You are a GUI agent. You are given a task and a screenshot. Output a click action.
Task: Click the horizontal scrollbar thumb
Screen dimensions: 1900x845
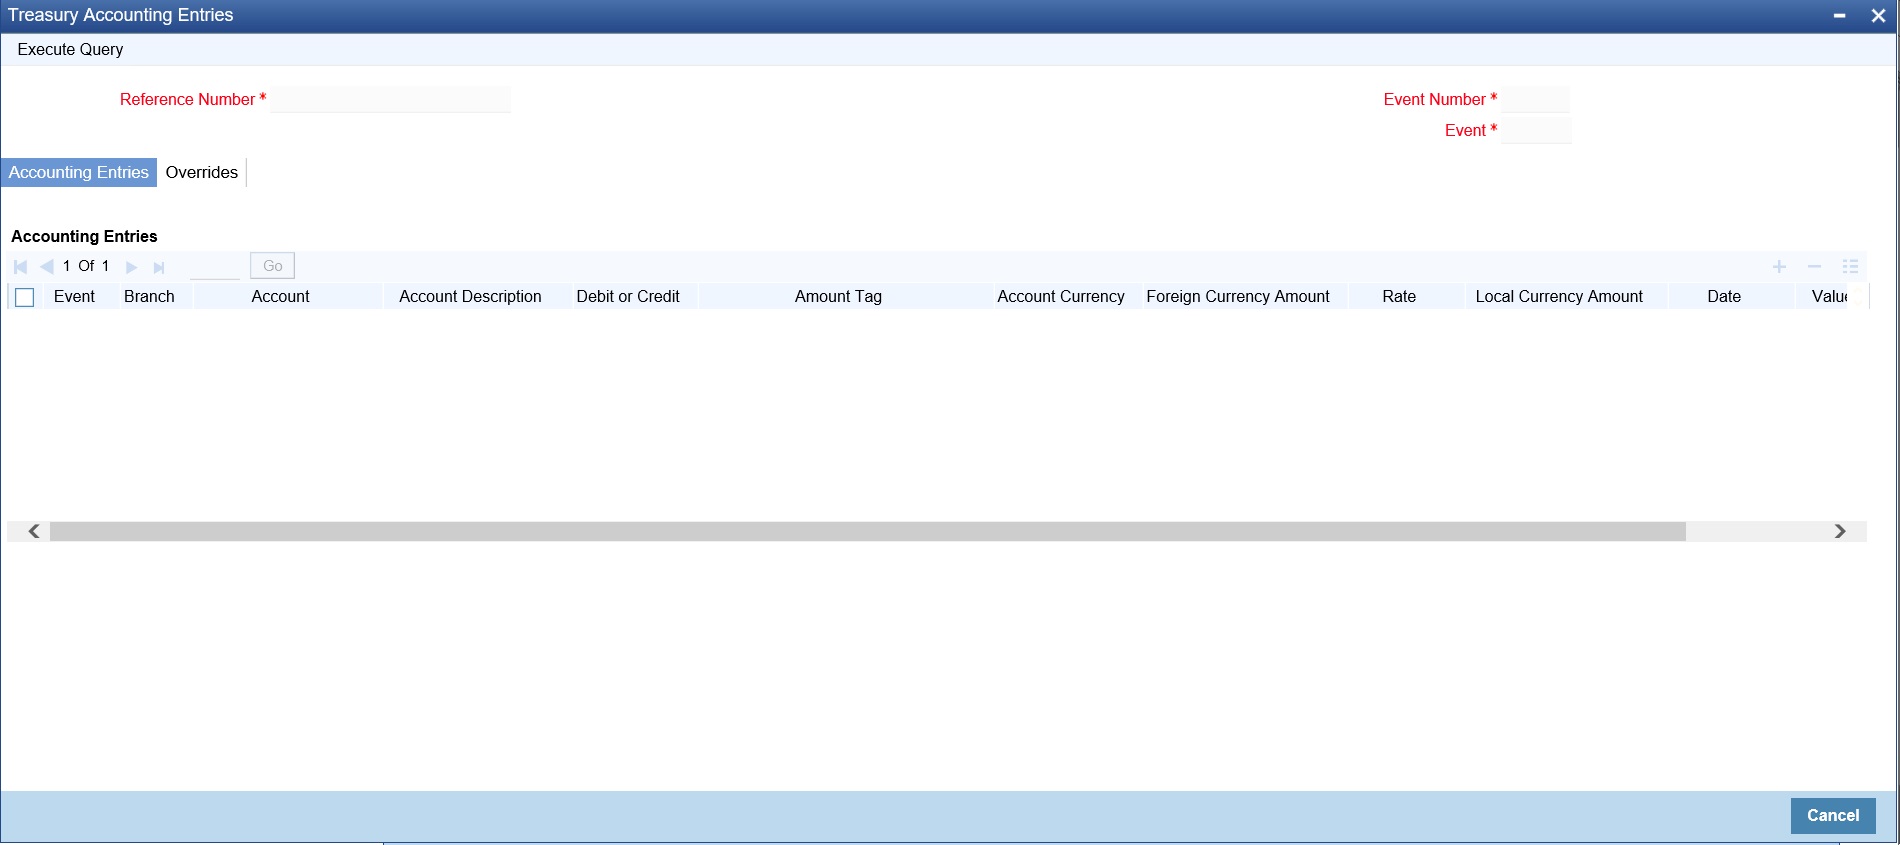click(x=868, y=531)
